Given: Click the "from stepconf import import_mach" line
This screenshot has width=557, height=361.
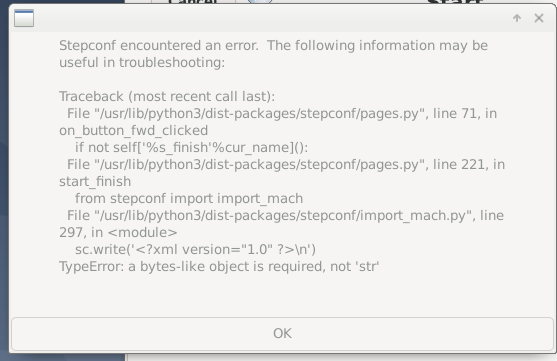Looking at the screenshot, I should point(189,199).
